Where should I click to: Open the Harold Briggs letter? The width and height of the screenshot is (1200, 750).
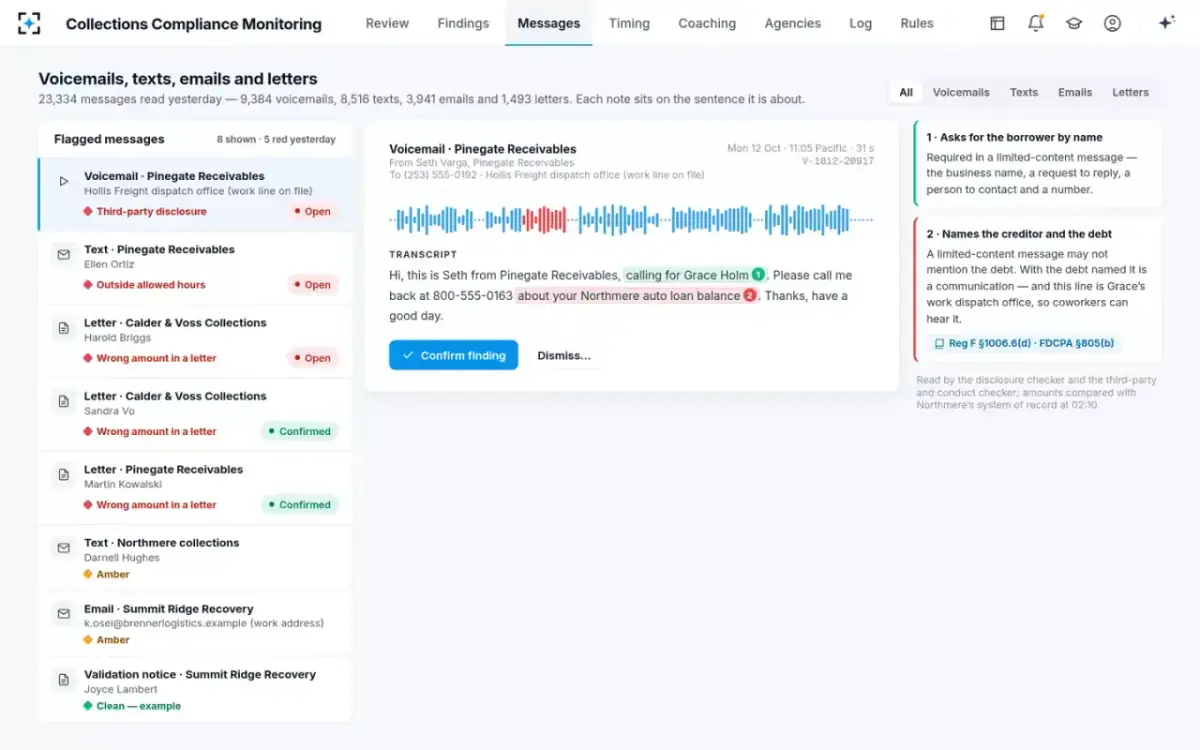[195, 341]
